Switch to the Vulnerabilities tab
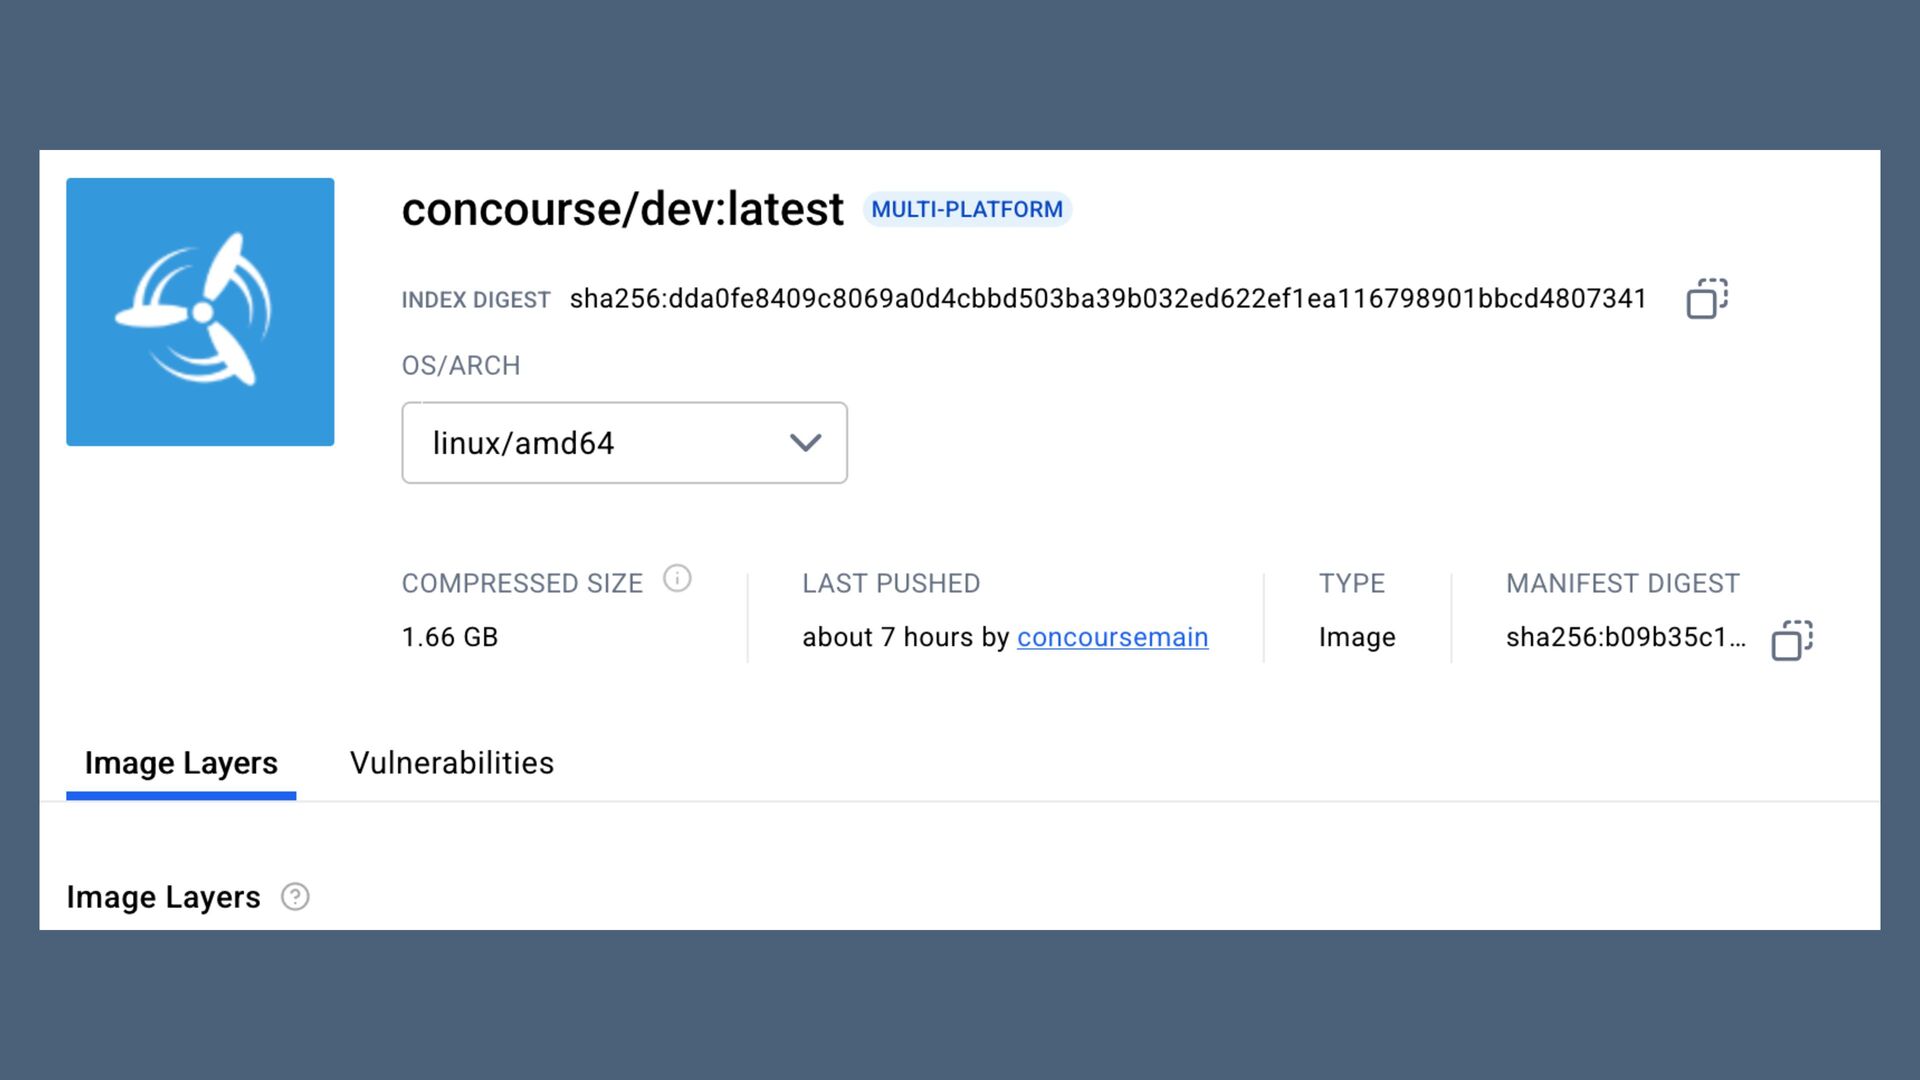This screenshot has height=1080, width=1920. [x=451, y=763]
